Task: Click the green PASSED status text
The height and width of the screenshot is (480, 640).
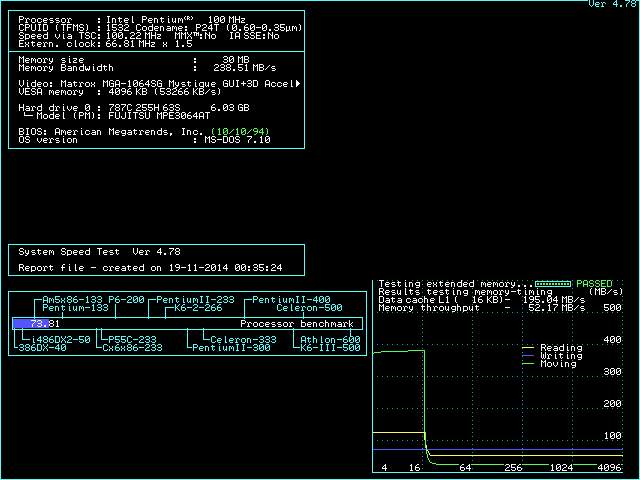Action: coord(594,284)
